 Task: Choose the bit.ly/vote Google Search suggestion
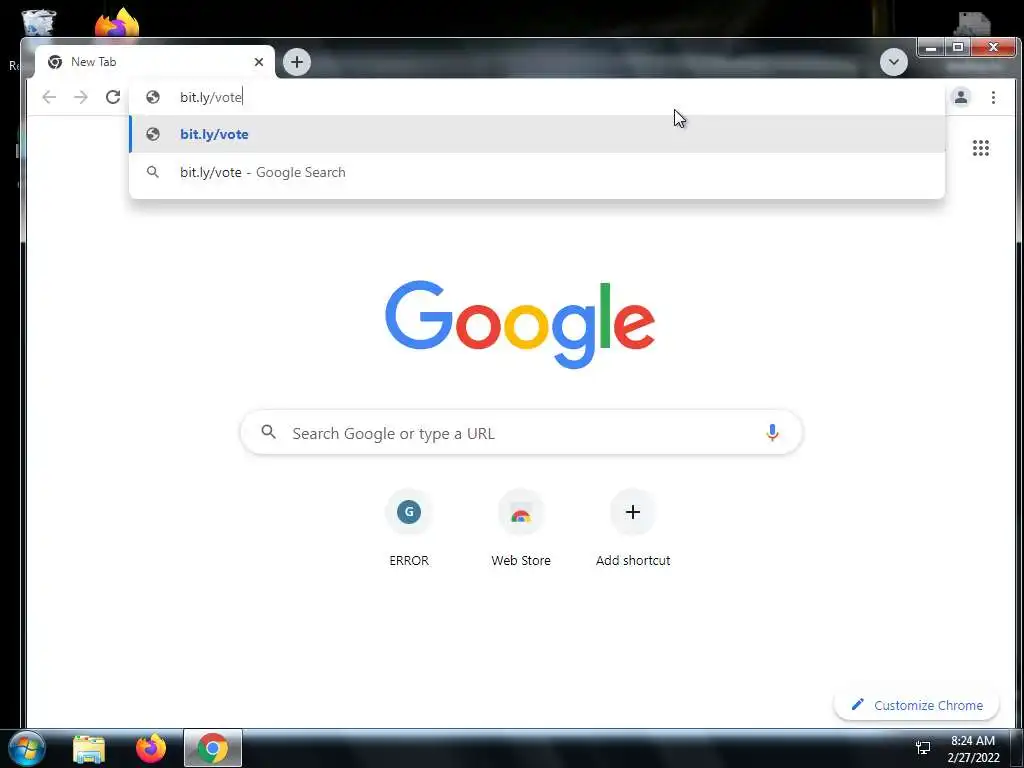[x=537, y=172]
